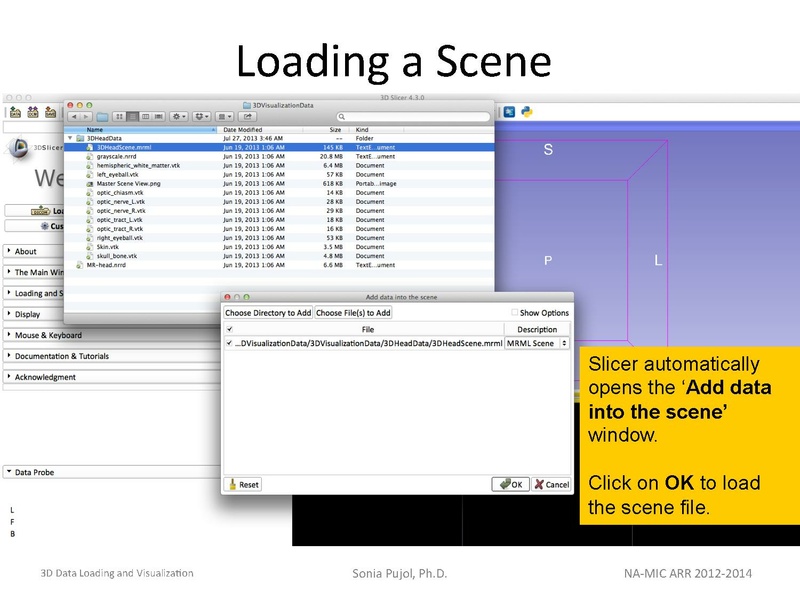The height and width of the screenshot is (600, 800).
Task: Click the 3DSlicer logo in the Welcome panel
Action: pos(19,148)
